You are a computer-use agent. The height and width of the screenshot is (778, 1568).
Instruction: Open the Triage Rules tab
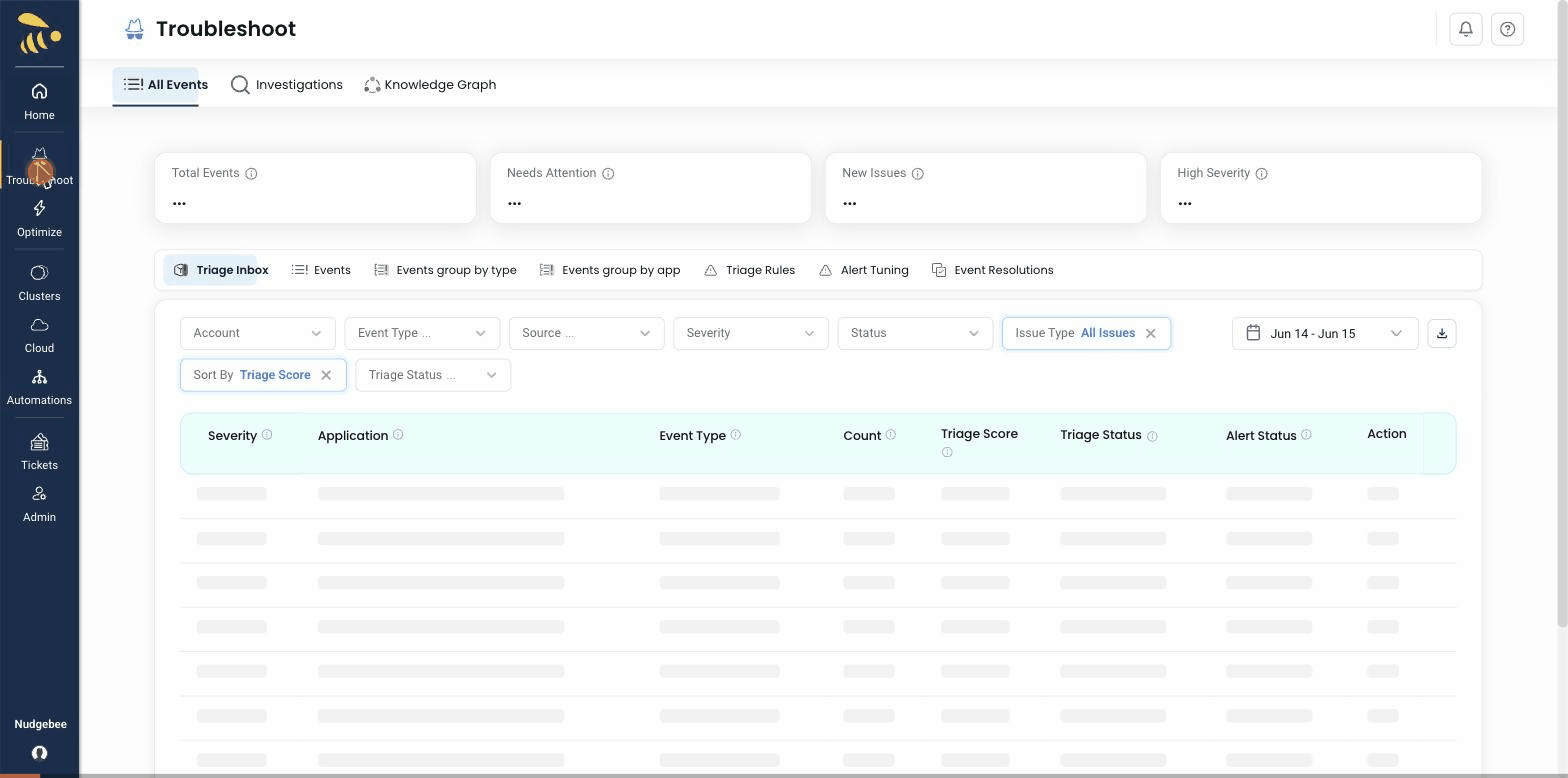coord(750,270)
